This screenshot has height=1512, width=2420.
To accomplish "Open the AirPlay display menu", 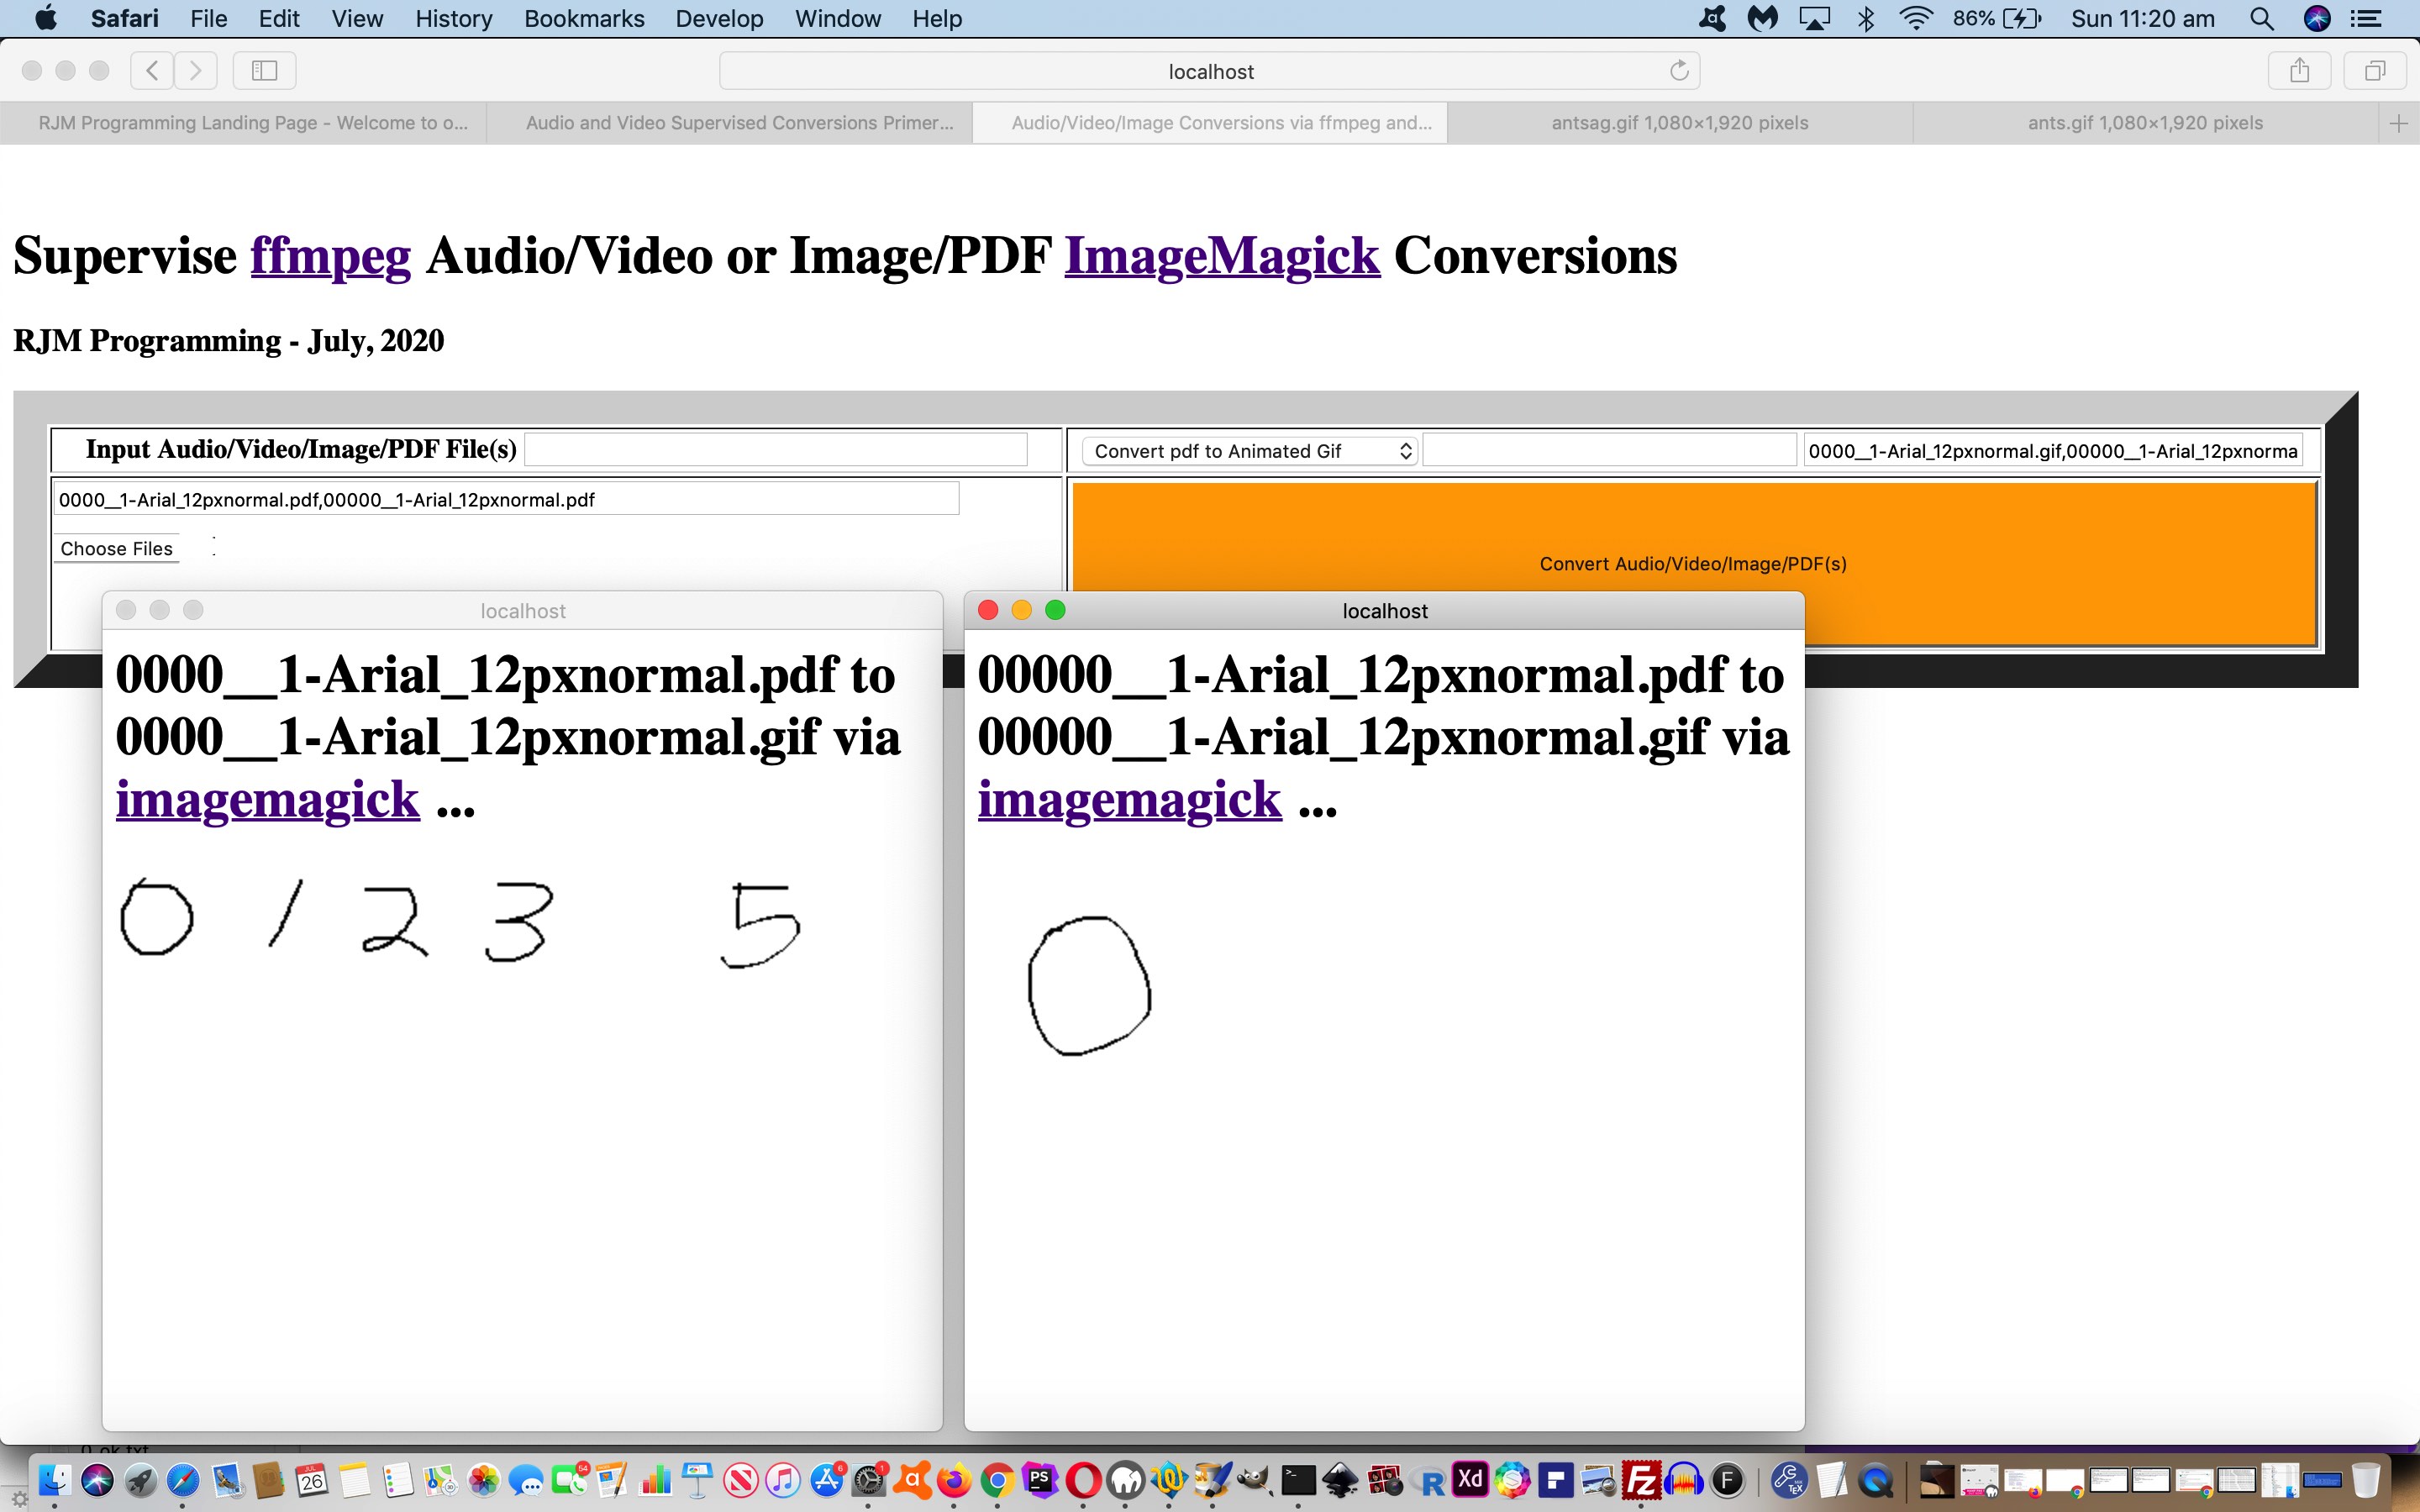I will 1814,19.
